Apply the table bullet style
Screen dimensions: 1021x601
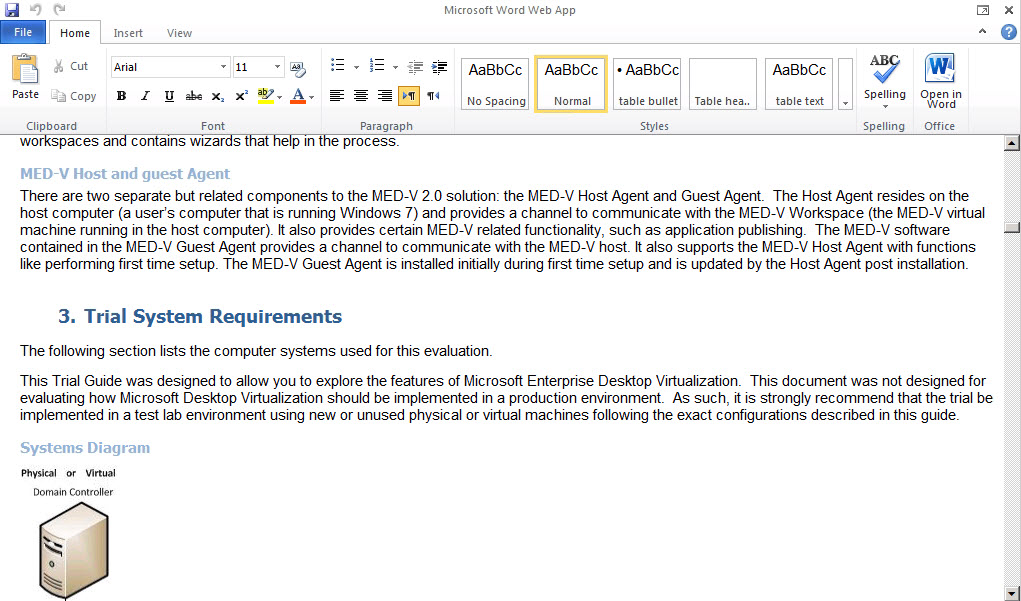[647, 84]
